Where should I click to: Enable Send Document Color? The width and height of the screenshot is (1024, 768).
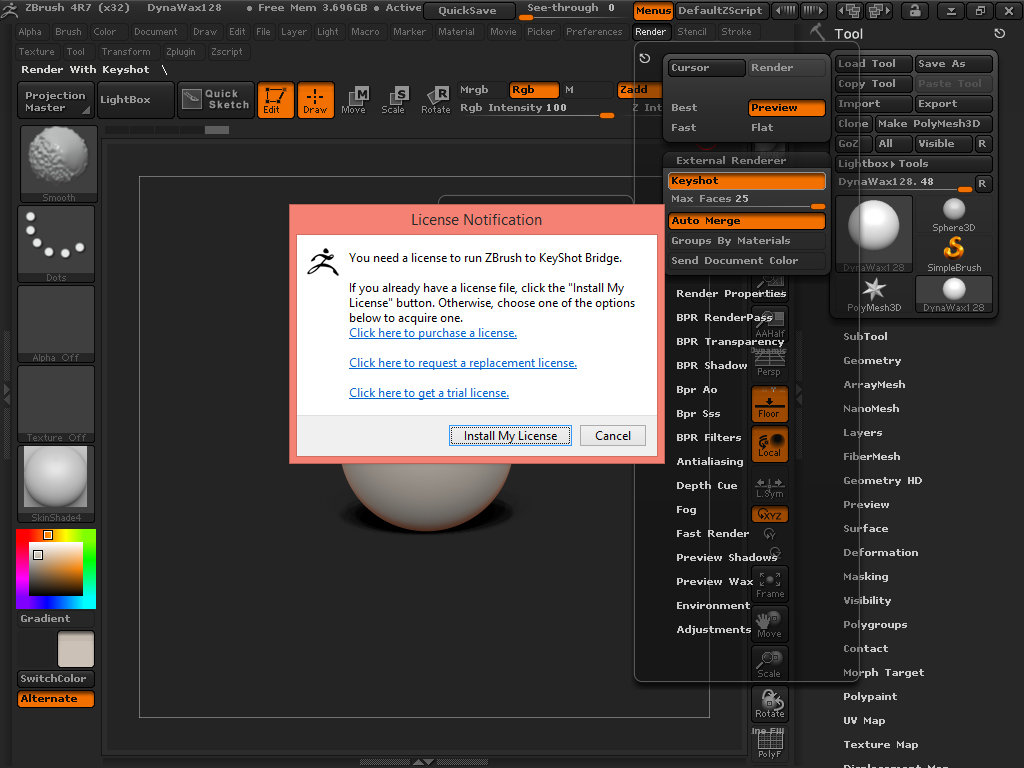(x=746, y=261)
